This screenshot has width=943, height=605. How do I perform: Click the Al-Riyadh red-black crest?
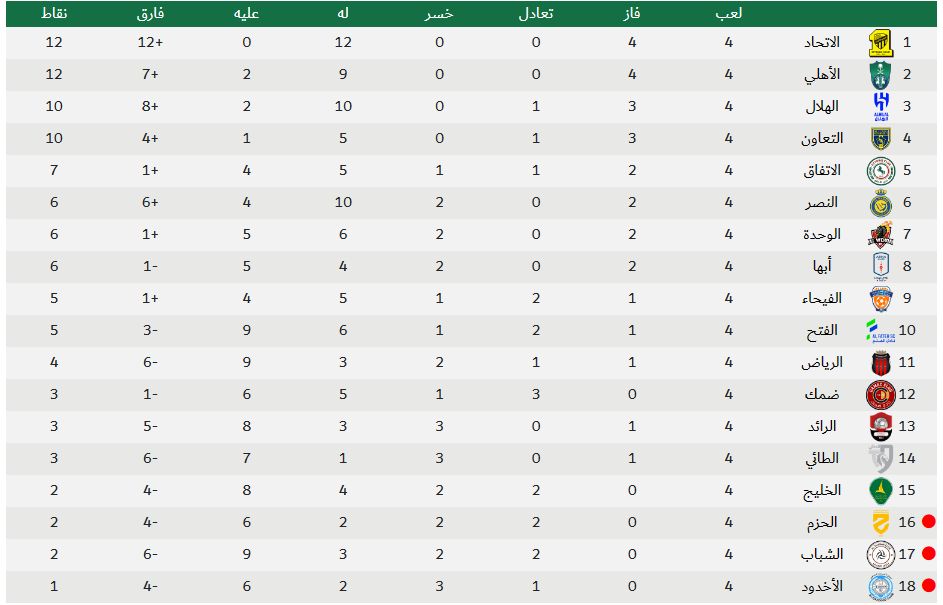pos(881,363)
